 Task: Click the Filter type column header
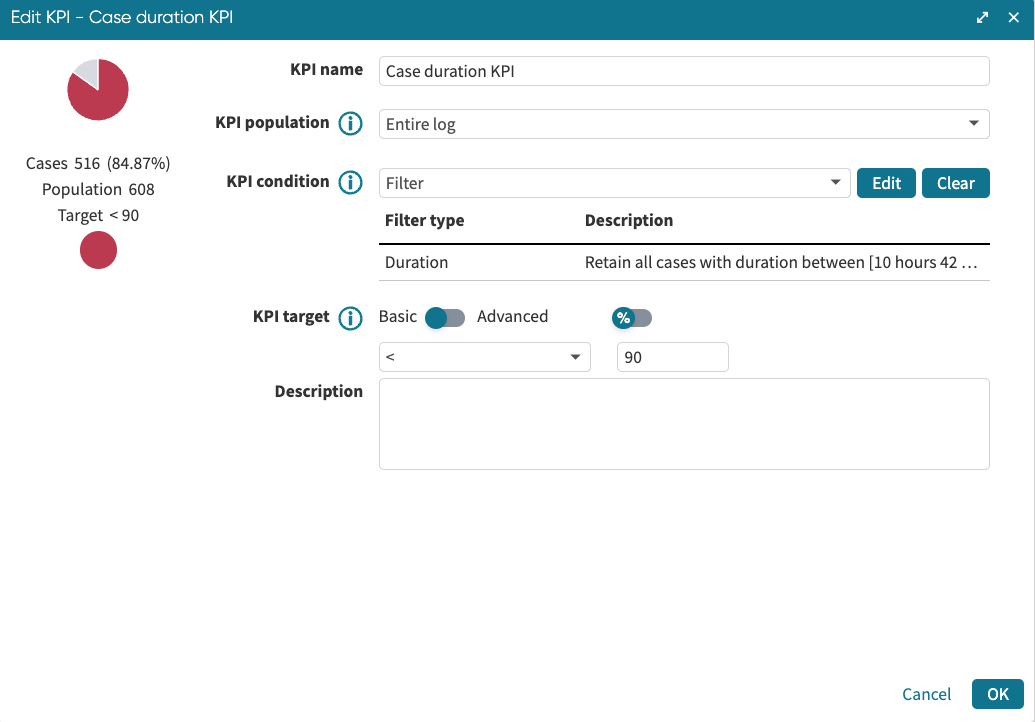425,220
